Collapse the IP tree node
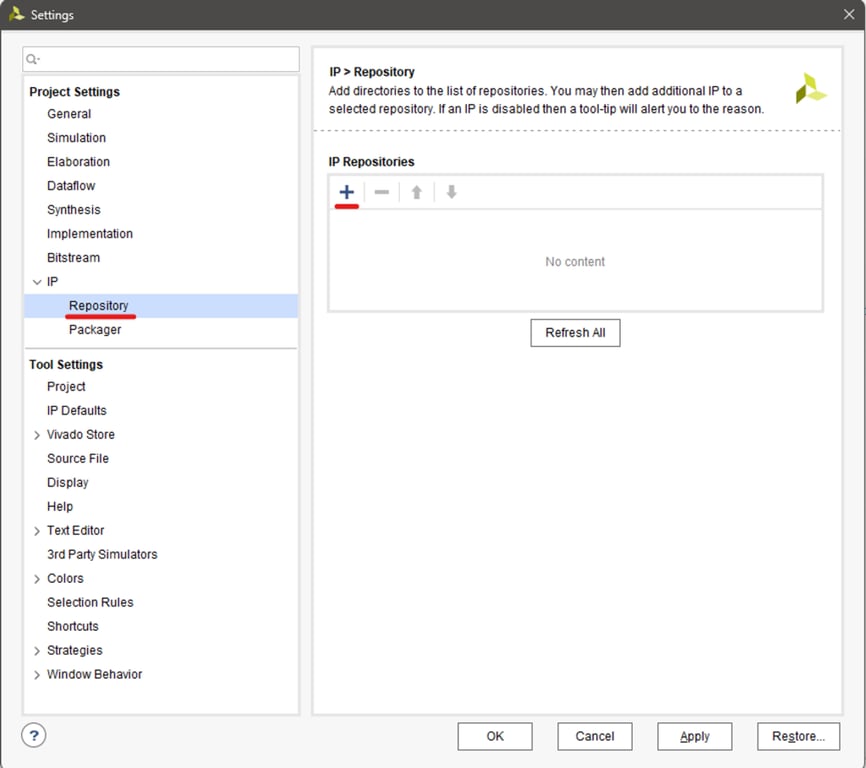Viewport: 866px width, 768px height. click(x=37, y=282)
